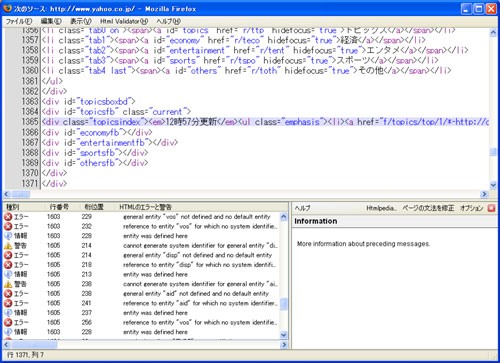Click error icon for line 1605 column 241

click(x=8, y=303)
